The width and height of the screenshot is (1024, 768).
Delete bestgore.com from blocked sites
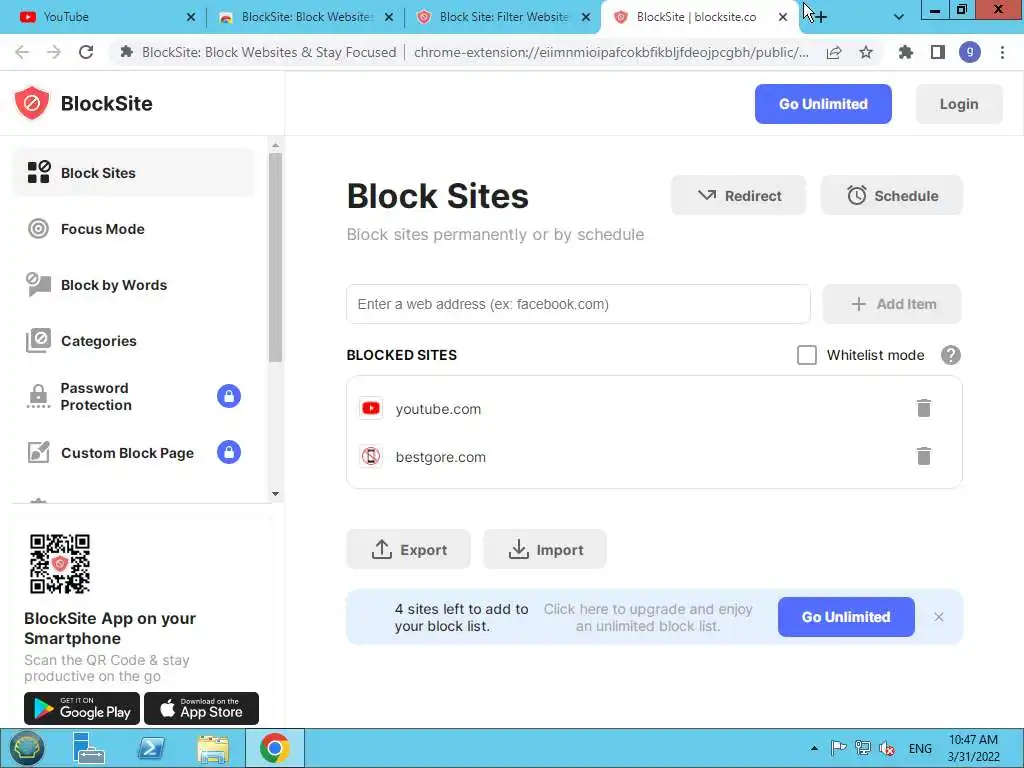(x=923, y=456)
